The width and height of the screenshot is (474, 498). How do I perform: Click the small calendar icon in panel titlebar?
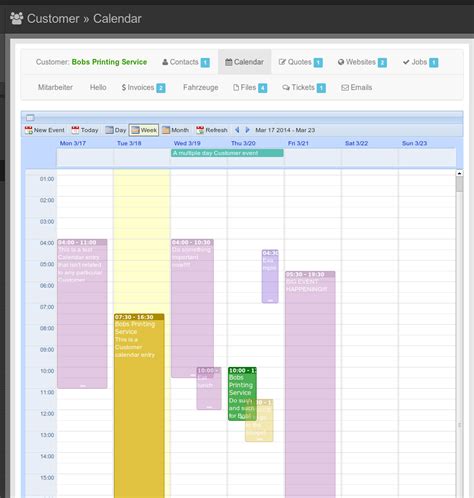[30, 118]
